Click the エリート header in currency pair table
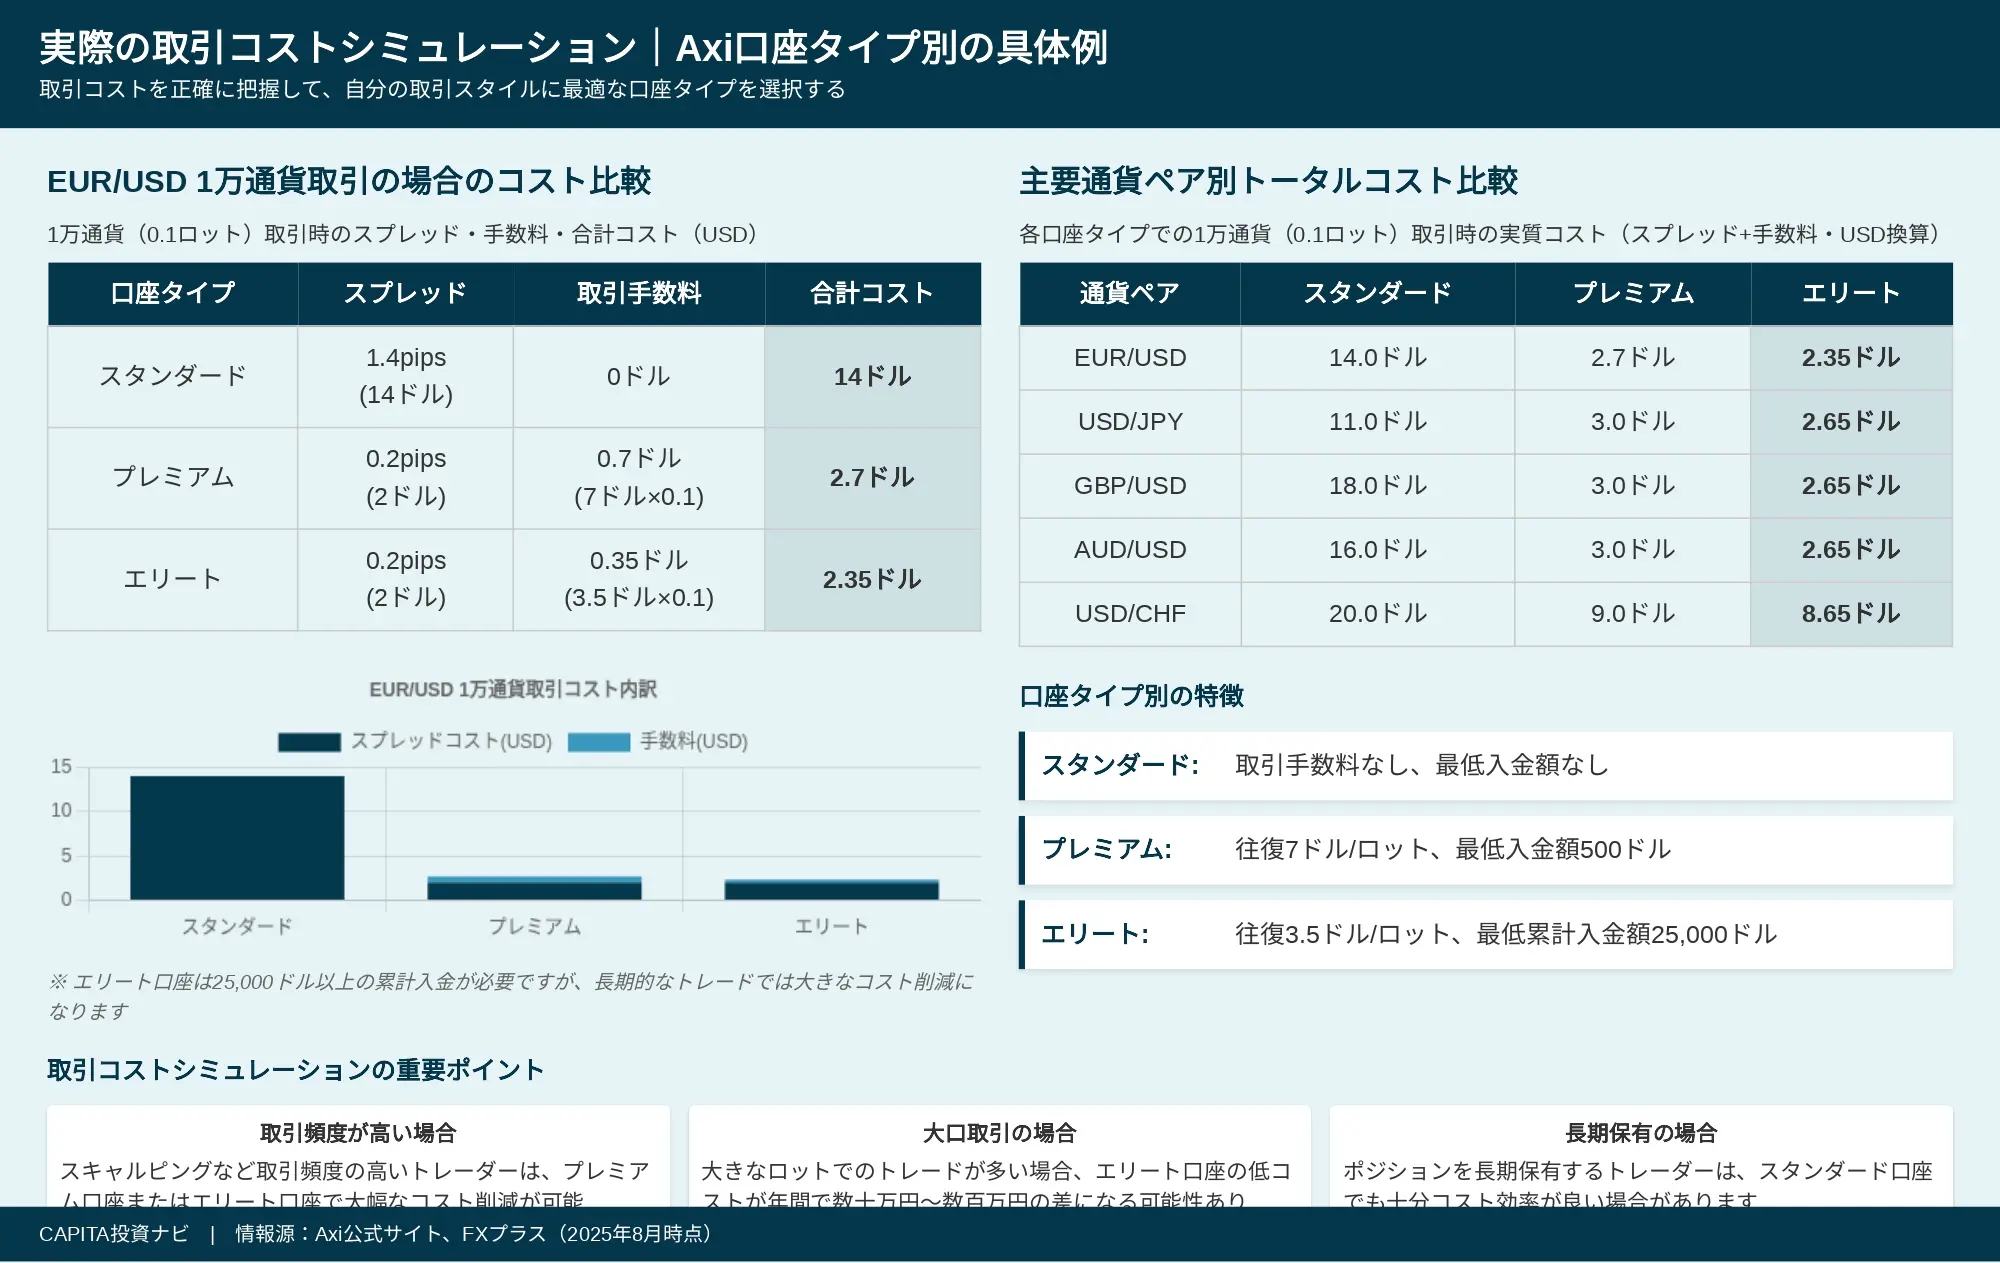Image resolution: width=2000 pixels, height=1263 pixels. [x=1851, y=294]
